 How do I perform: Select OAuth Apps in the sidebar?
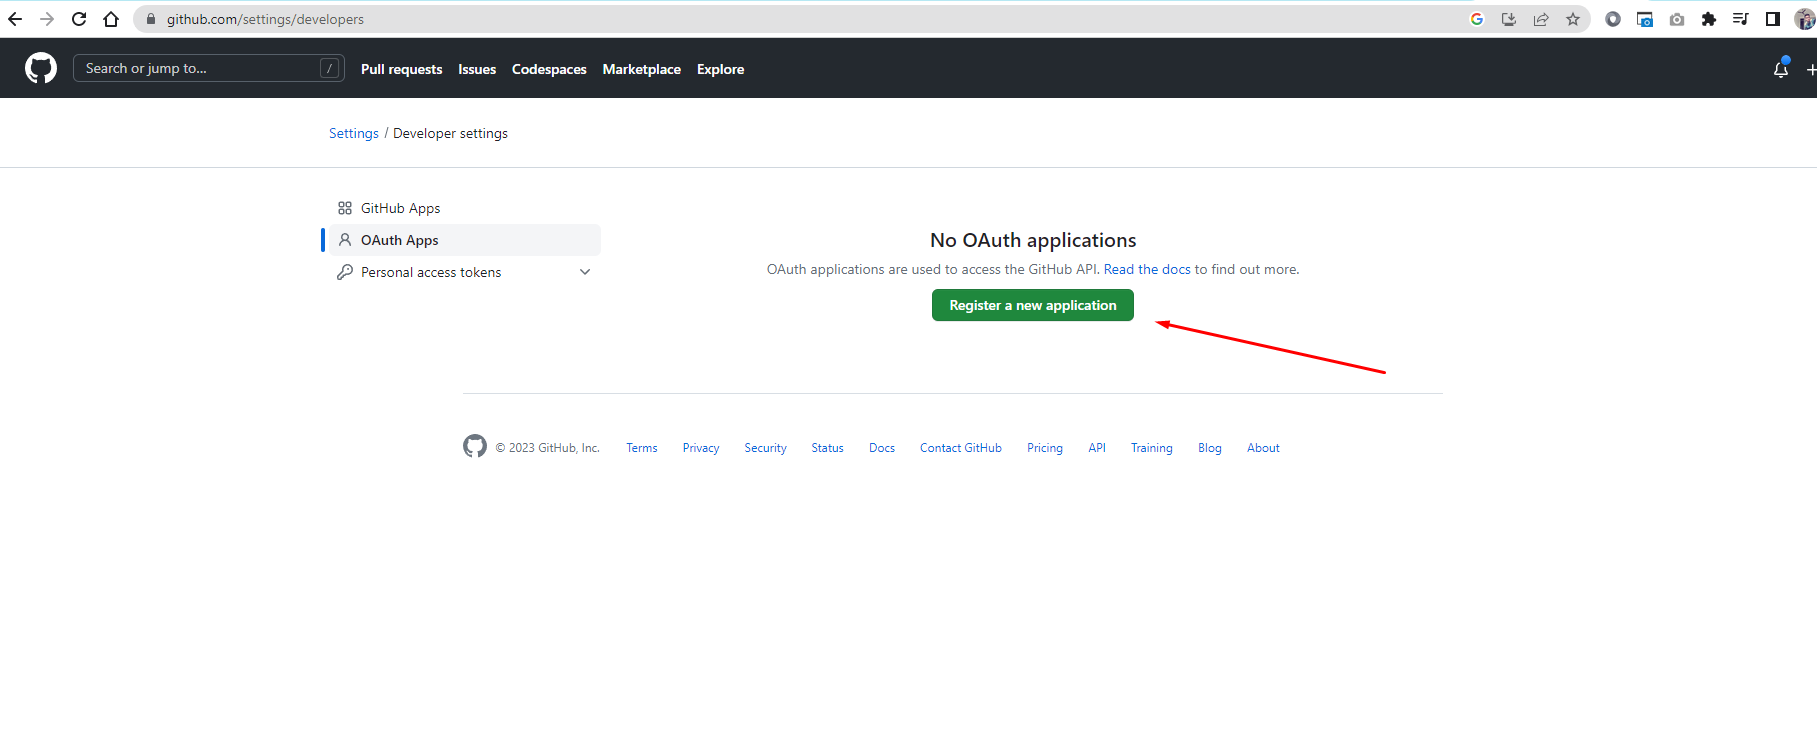pos(465,240)
